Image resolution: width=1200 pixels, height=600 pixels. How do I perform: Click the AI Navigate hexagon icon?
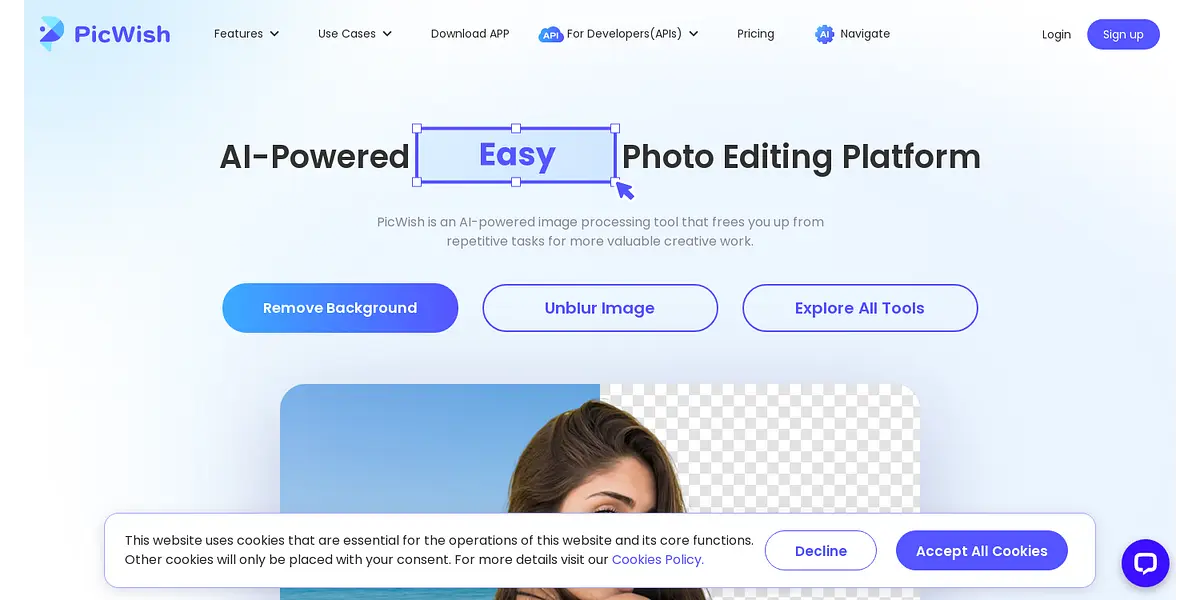[x=824, y=34]
